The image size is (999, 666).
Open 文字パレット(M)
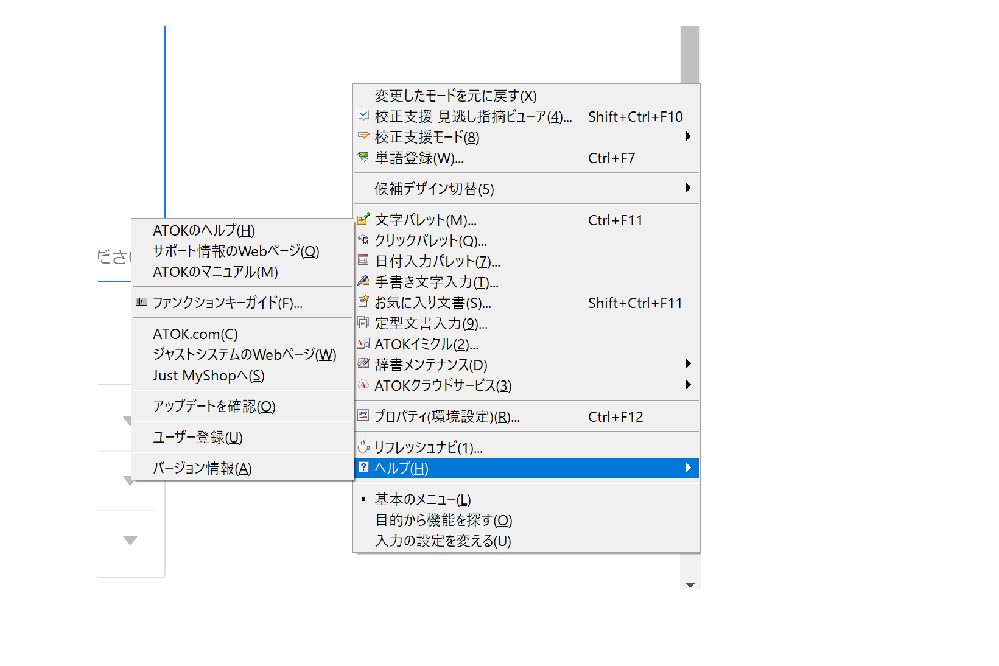tap(426, 220)
